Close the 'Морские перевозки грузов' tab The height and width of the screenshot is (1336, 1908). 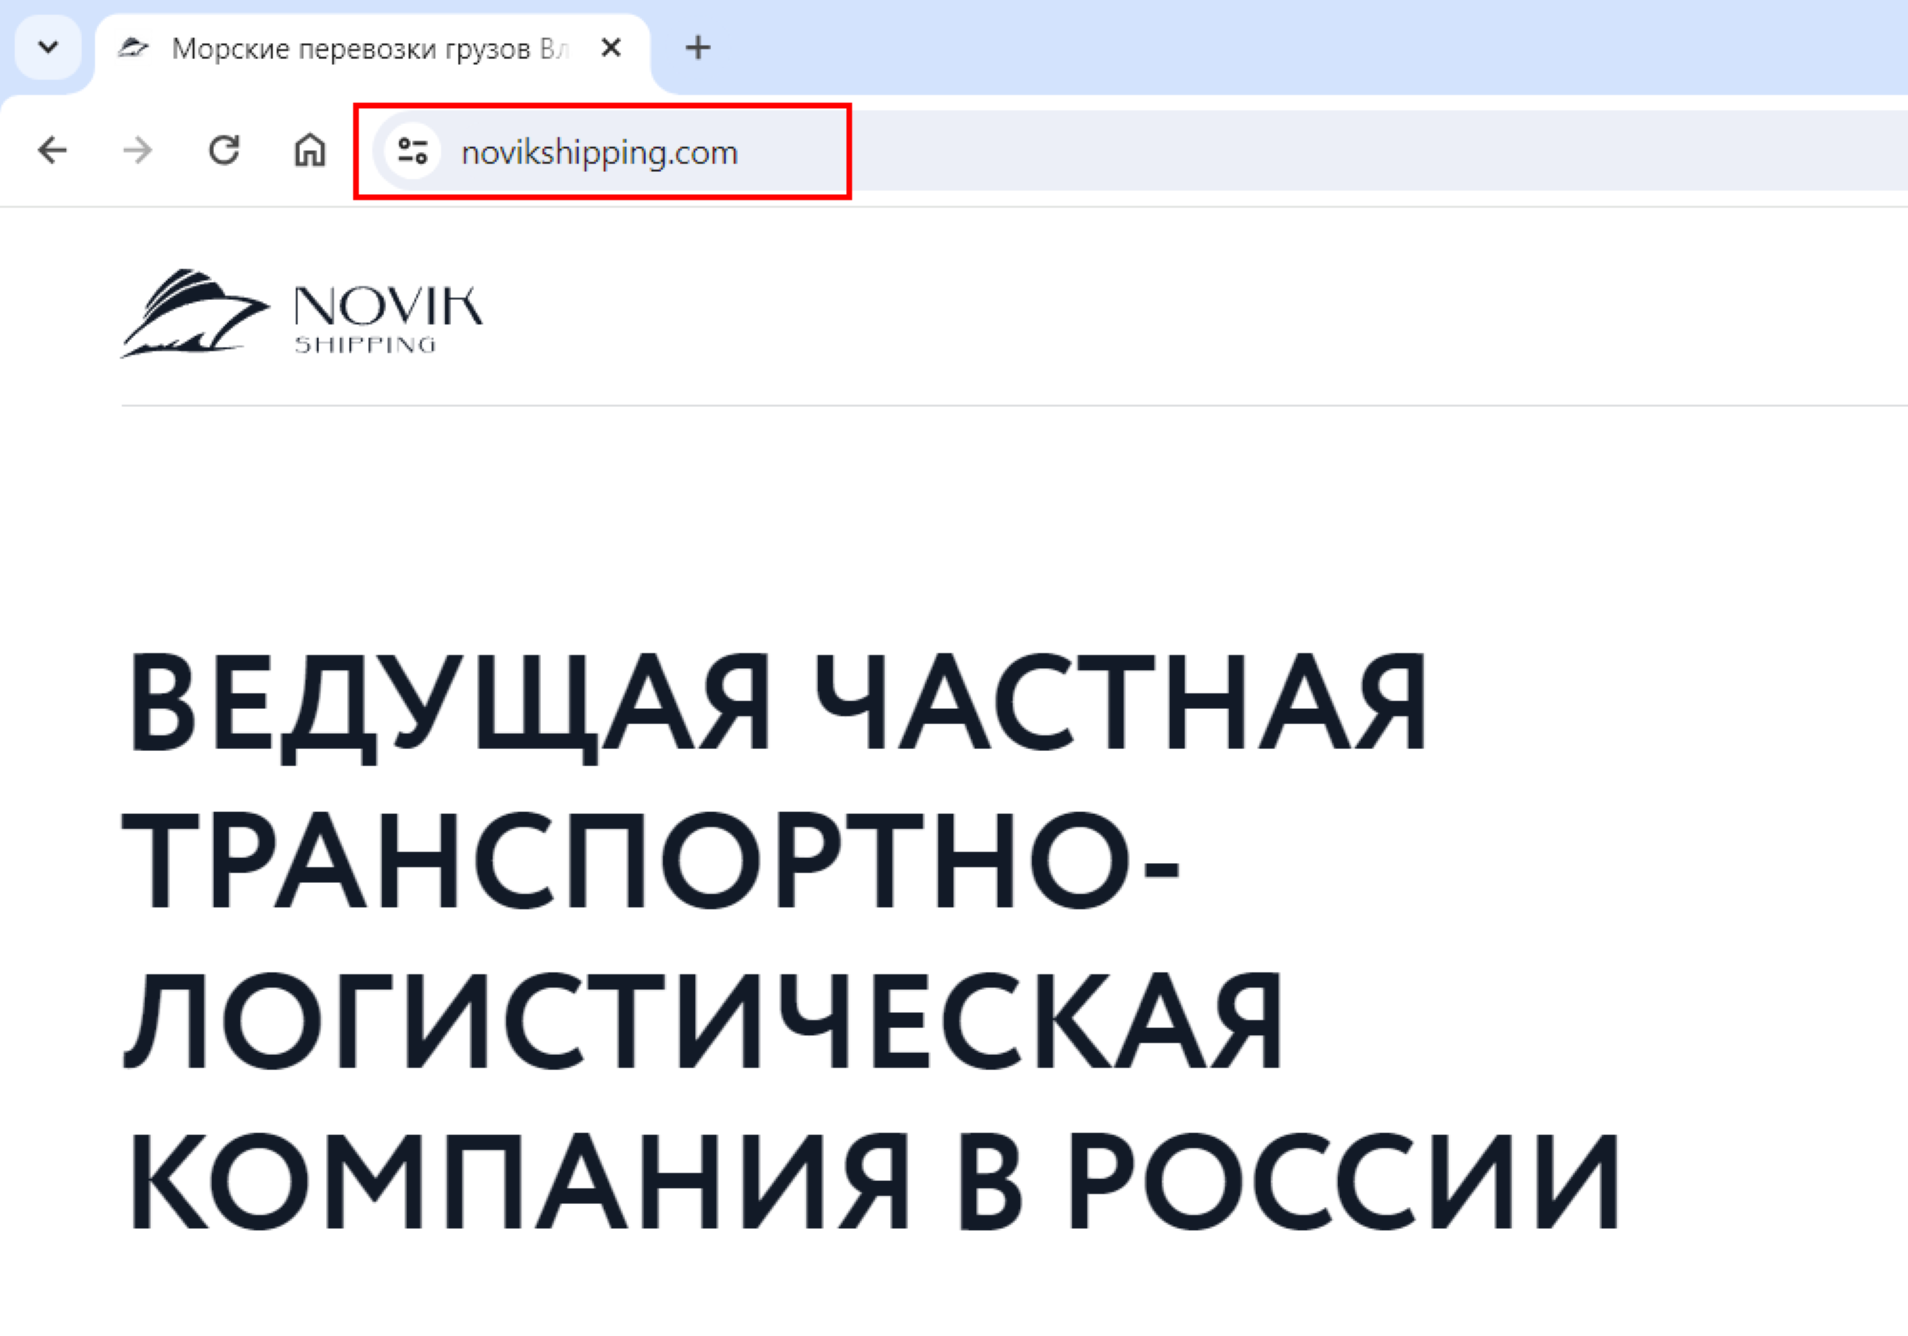coord(611,48)
